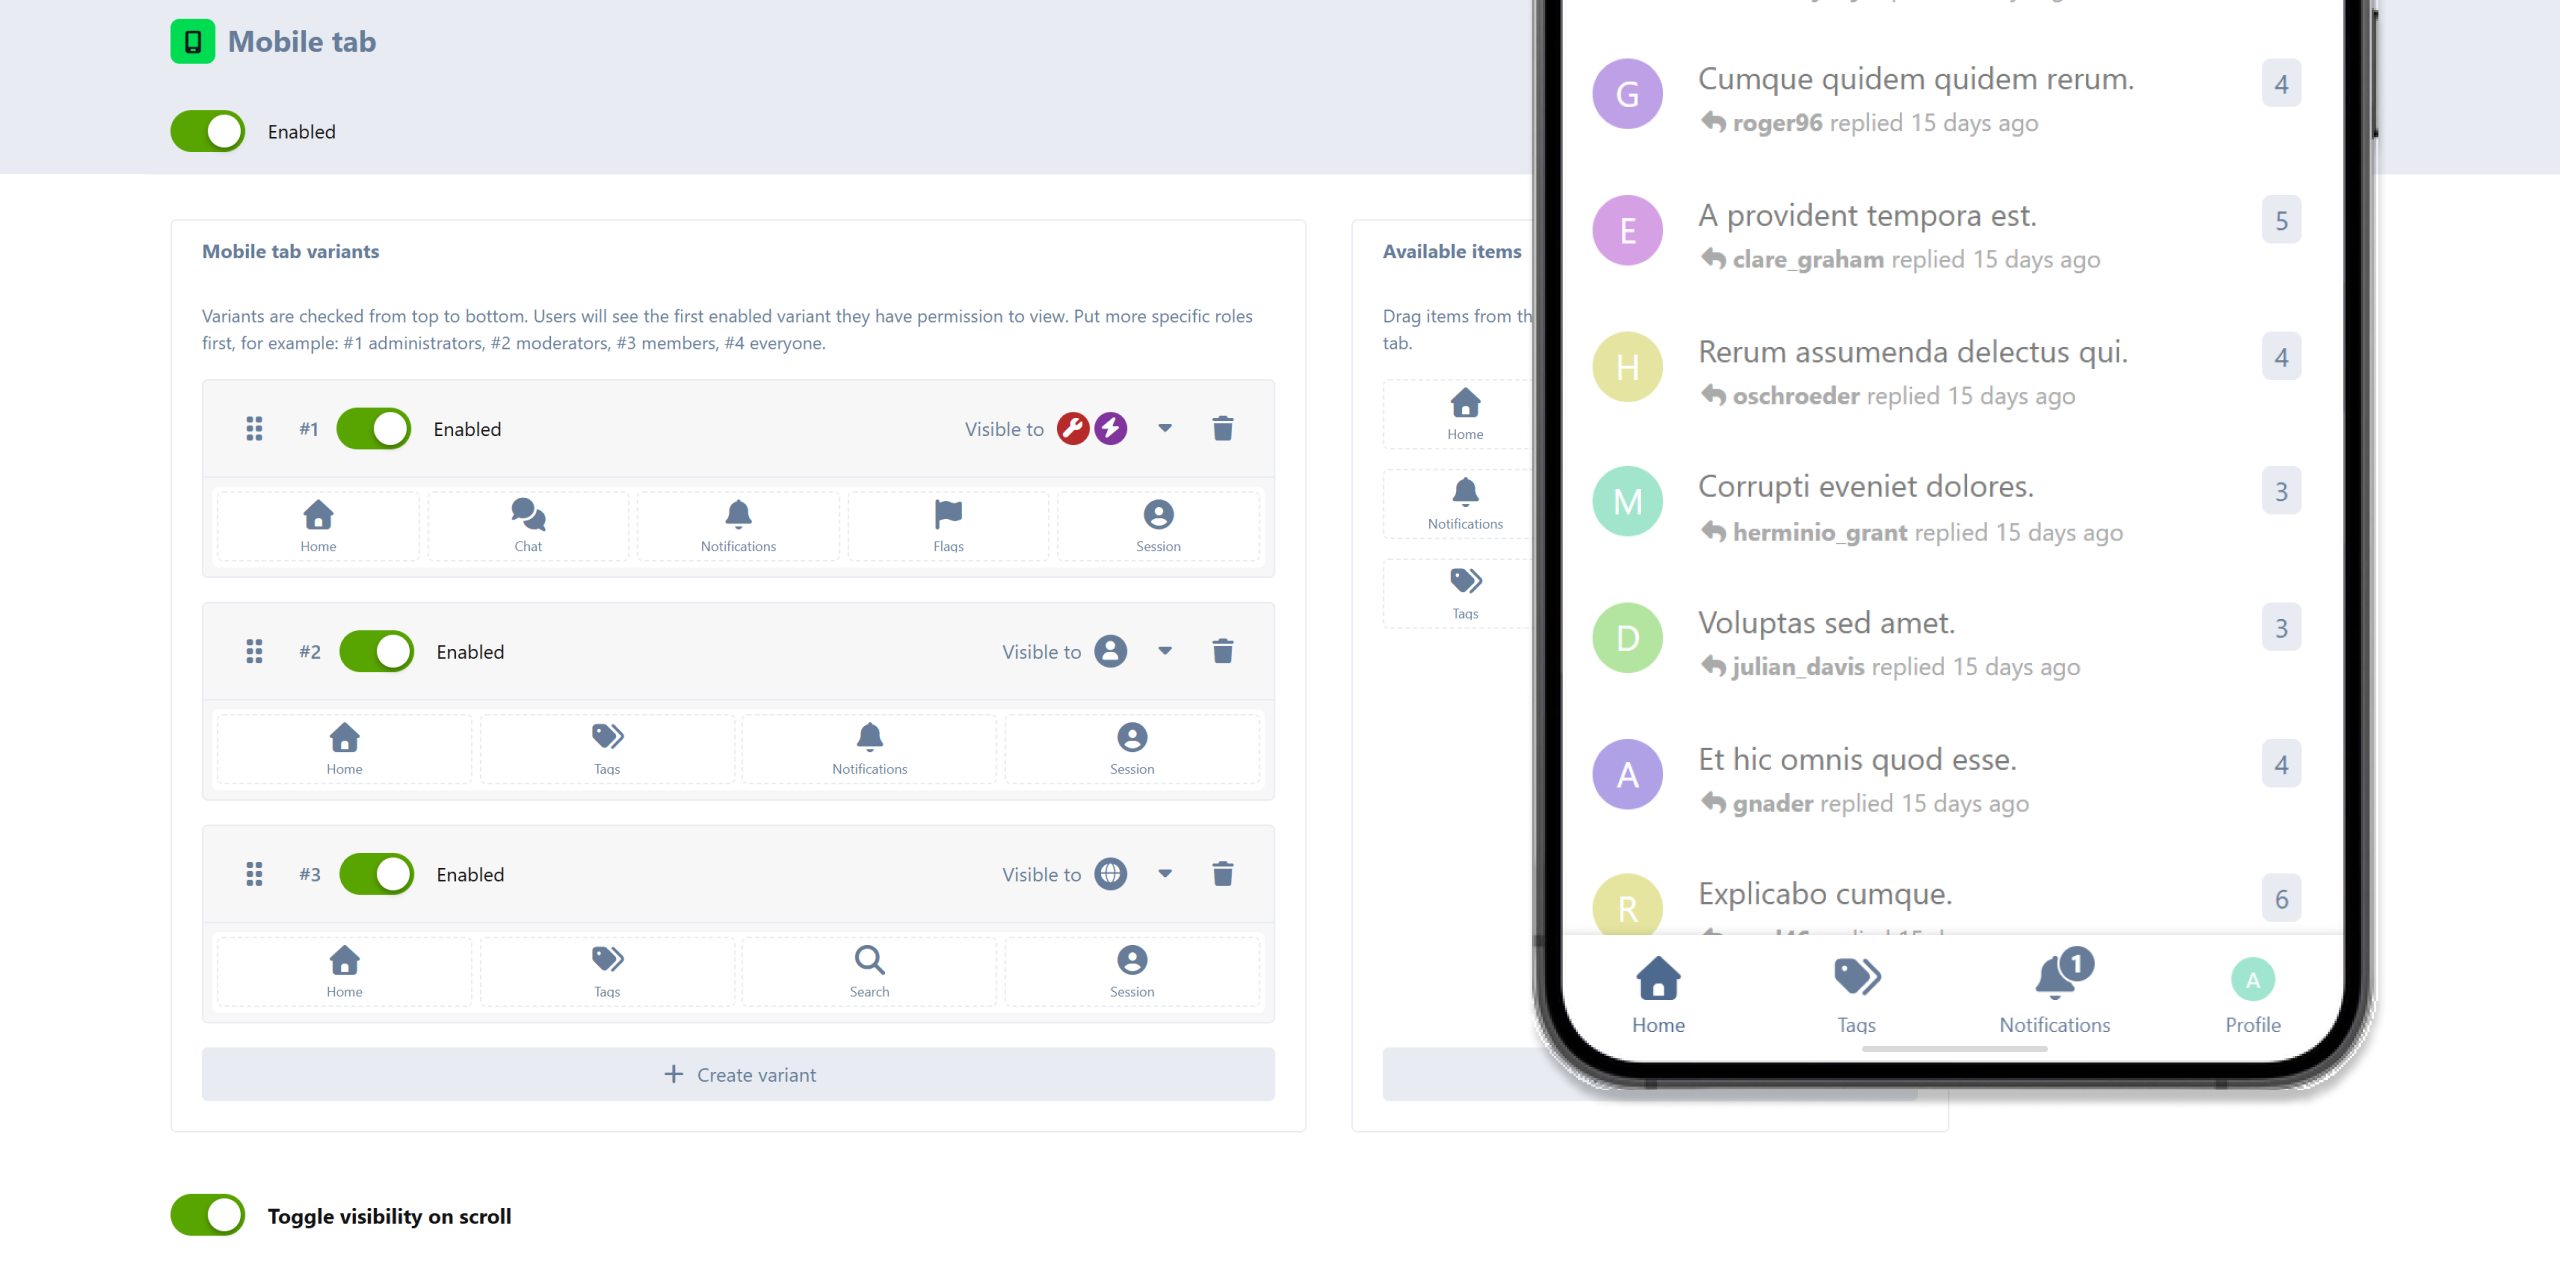This screenshot has width=2560, height=1280.
Task: Click the Create variant button
Action: (x=738, y=1075)
